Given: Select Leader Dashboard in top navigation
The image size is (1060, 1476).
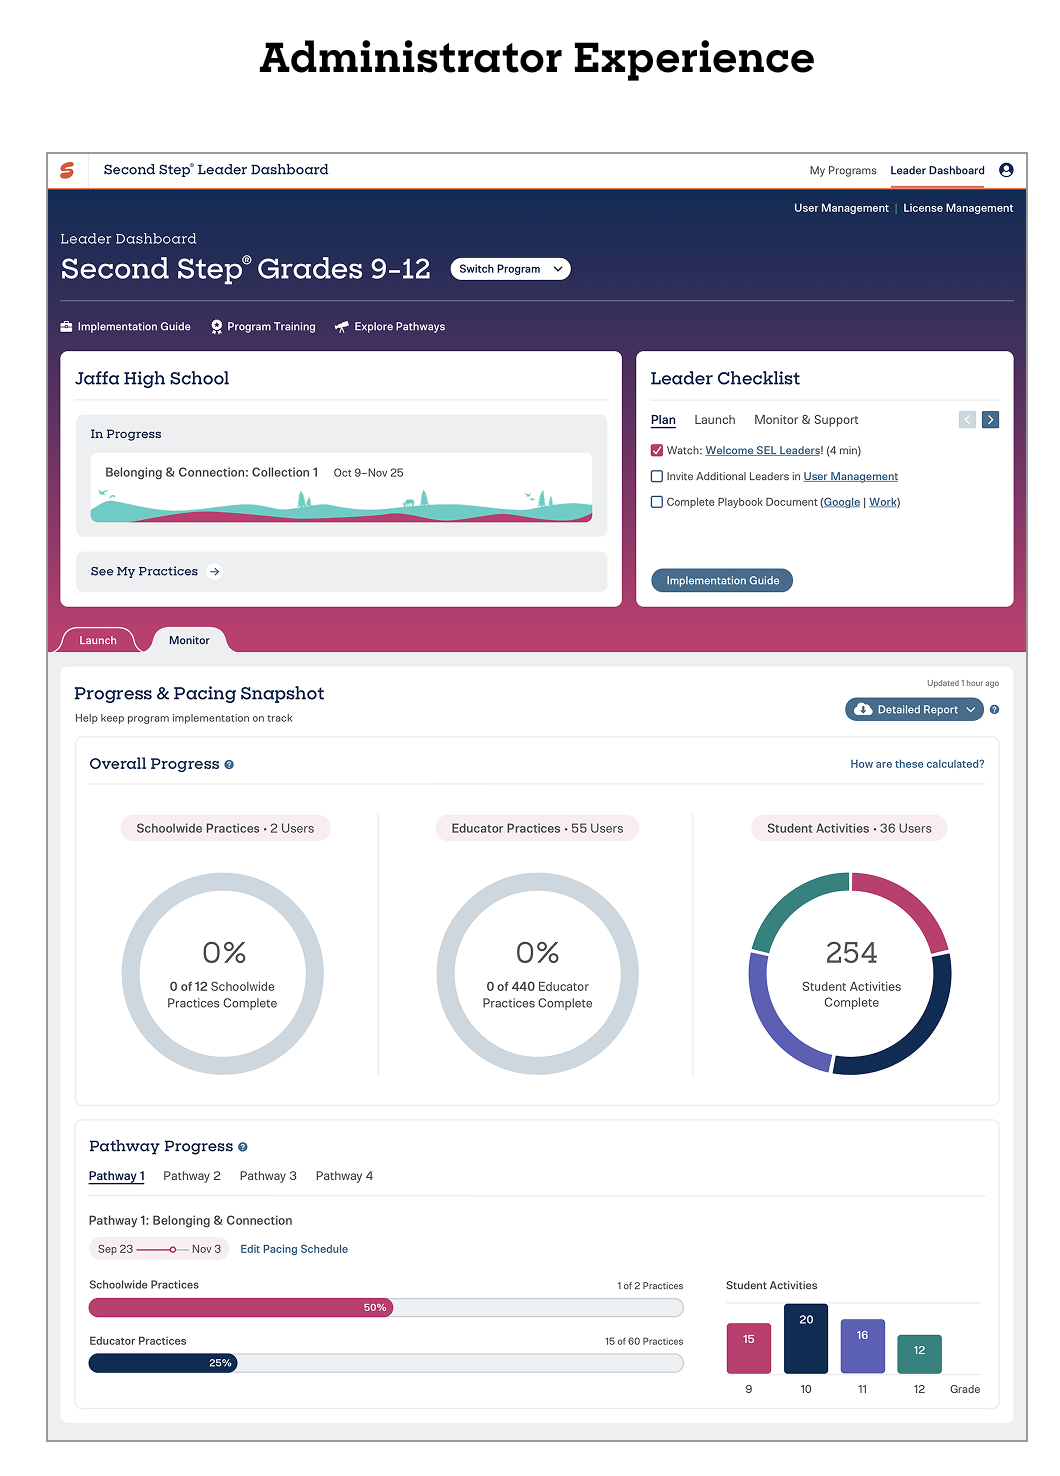Looking at the screenshot, I should tap(937, 171).
